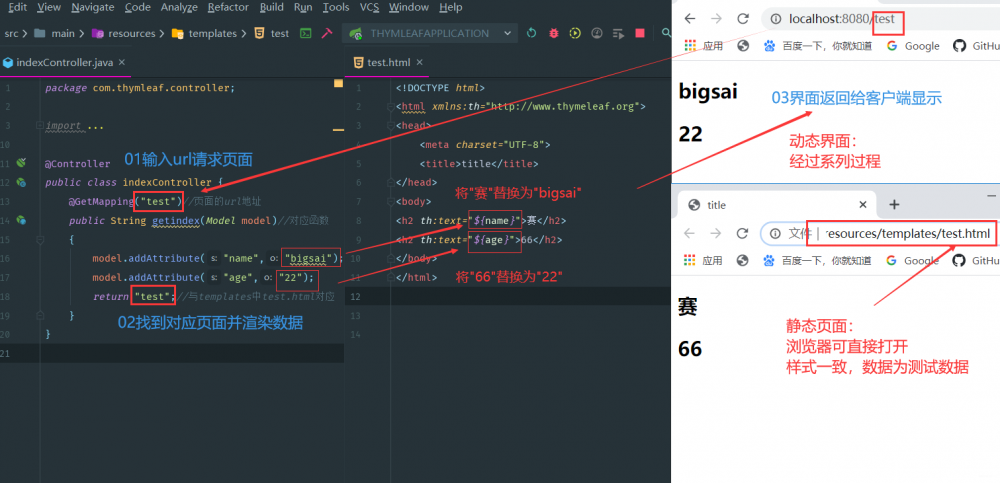Click the terminal icon next to test breadcrumb

coord(306,33)
